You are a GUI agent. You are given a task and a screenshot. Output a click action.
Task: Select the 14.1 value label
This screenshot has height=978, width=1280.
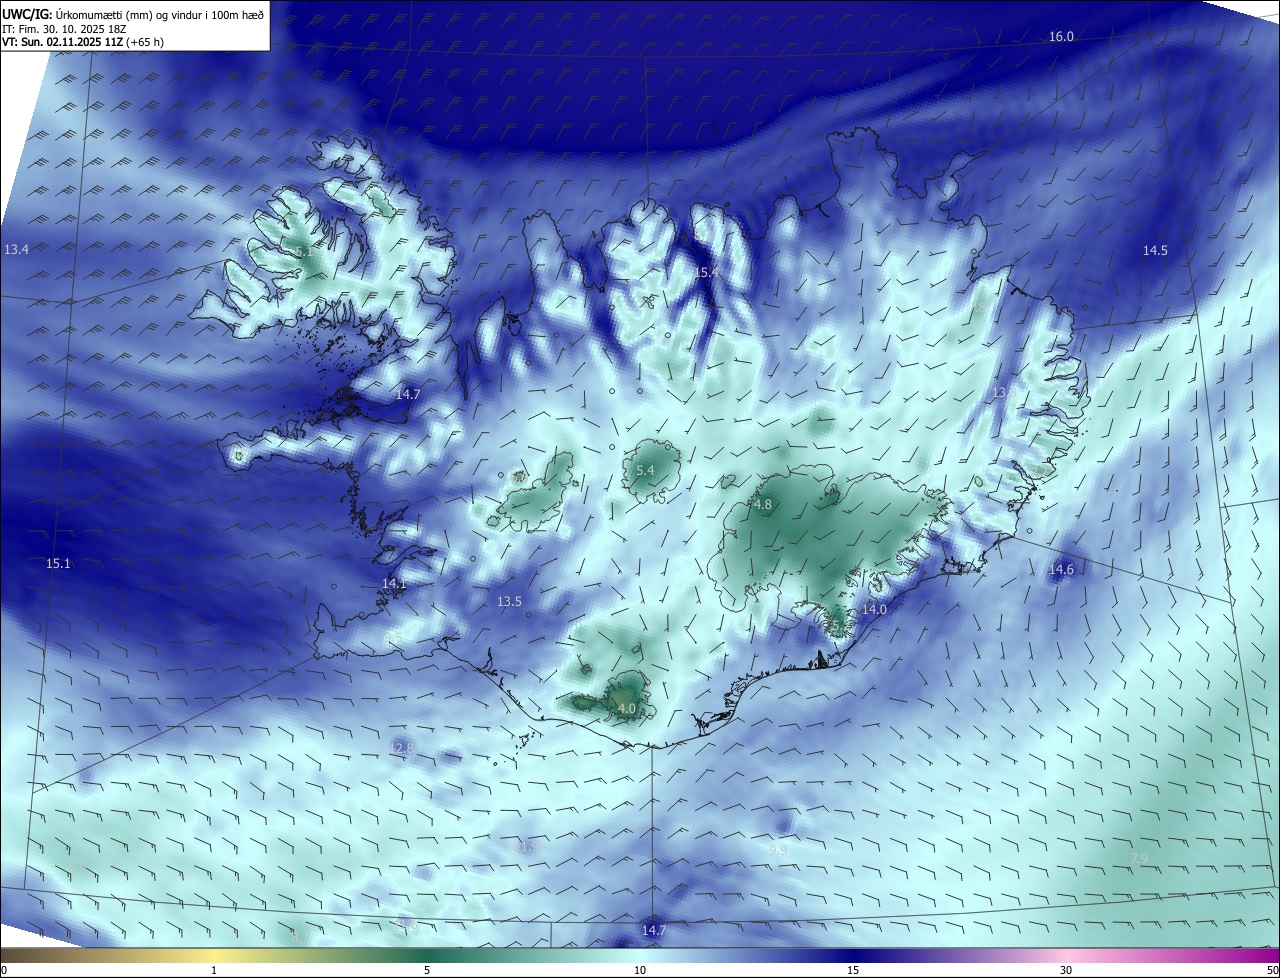pos(395,583)
